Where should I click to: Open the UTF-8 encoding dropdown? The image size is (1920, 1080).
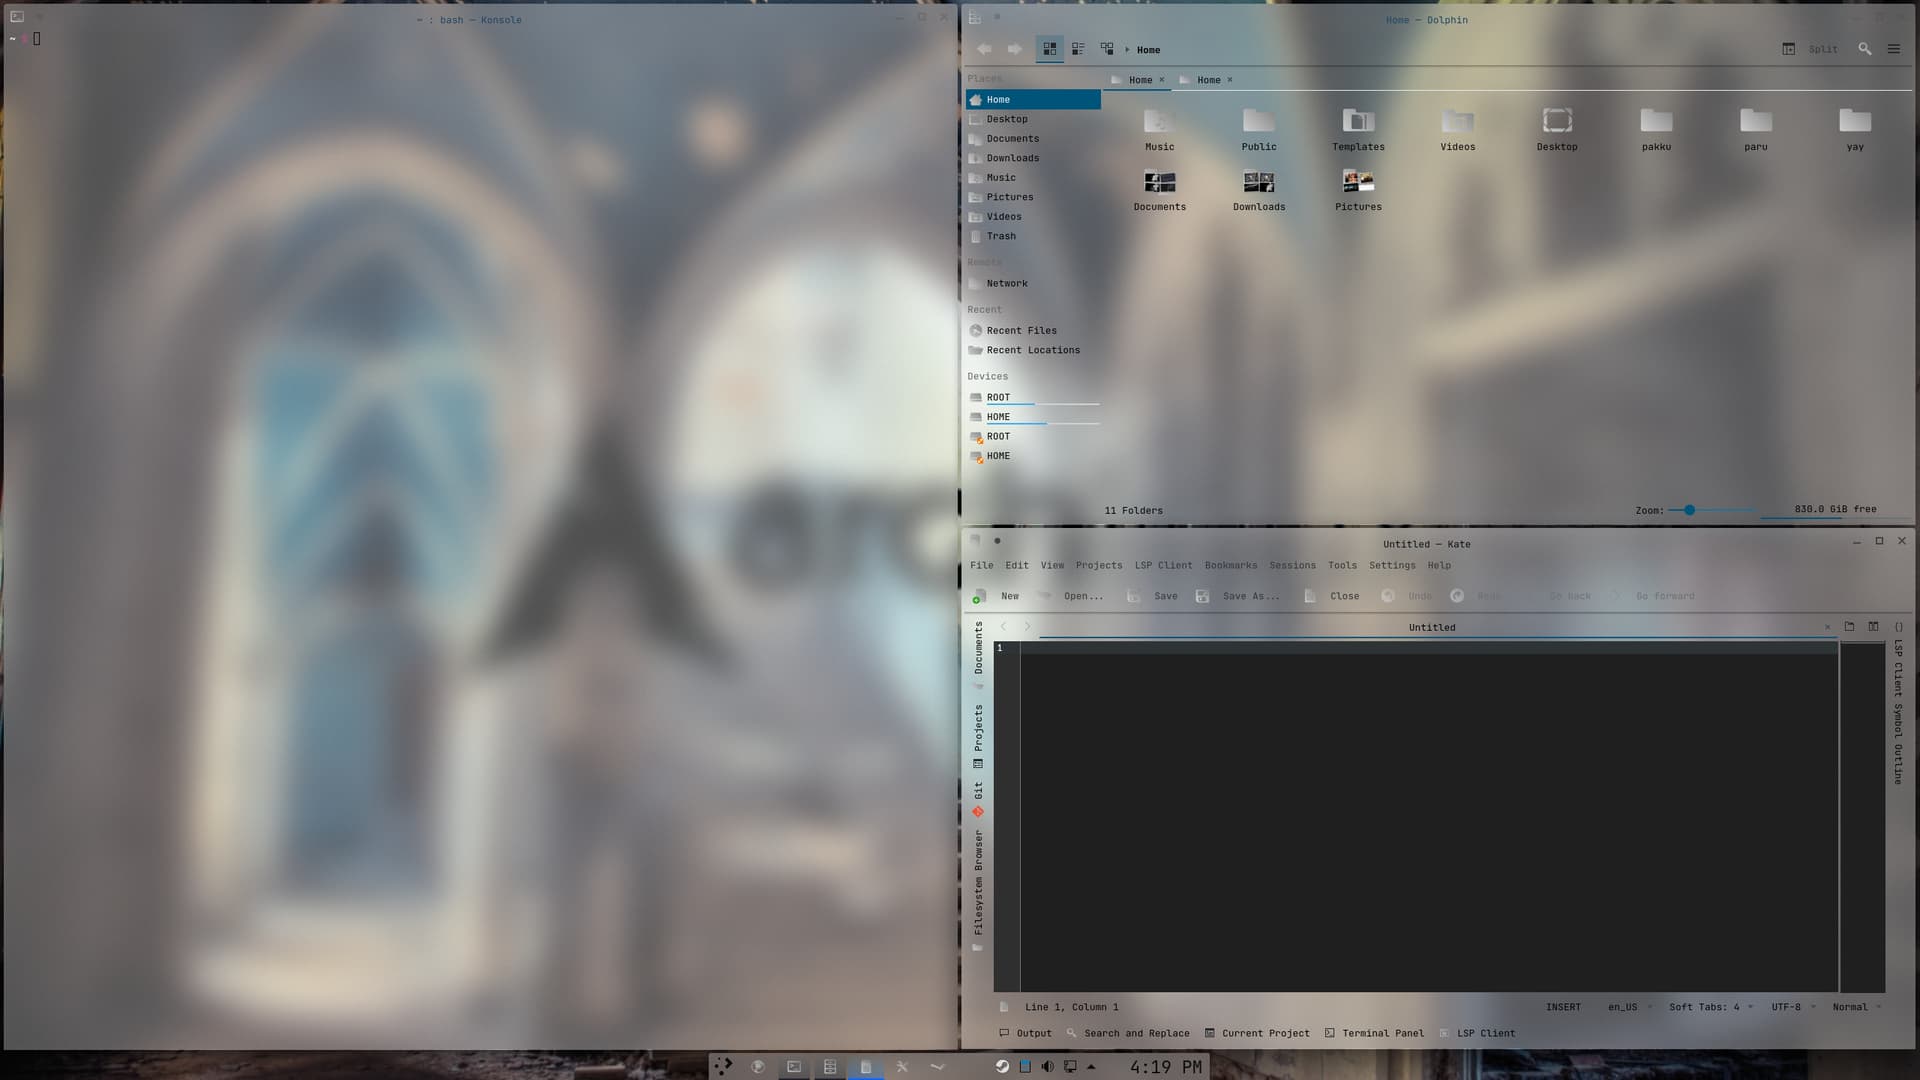[x=1788, y=1007]
